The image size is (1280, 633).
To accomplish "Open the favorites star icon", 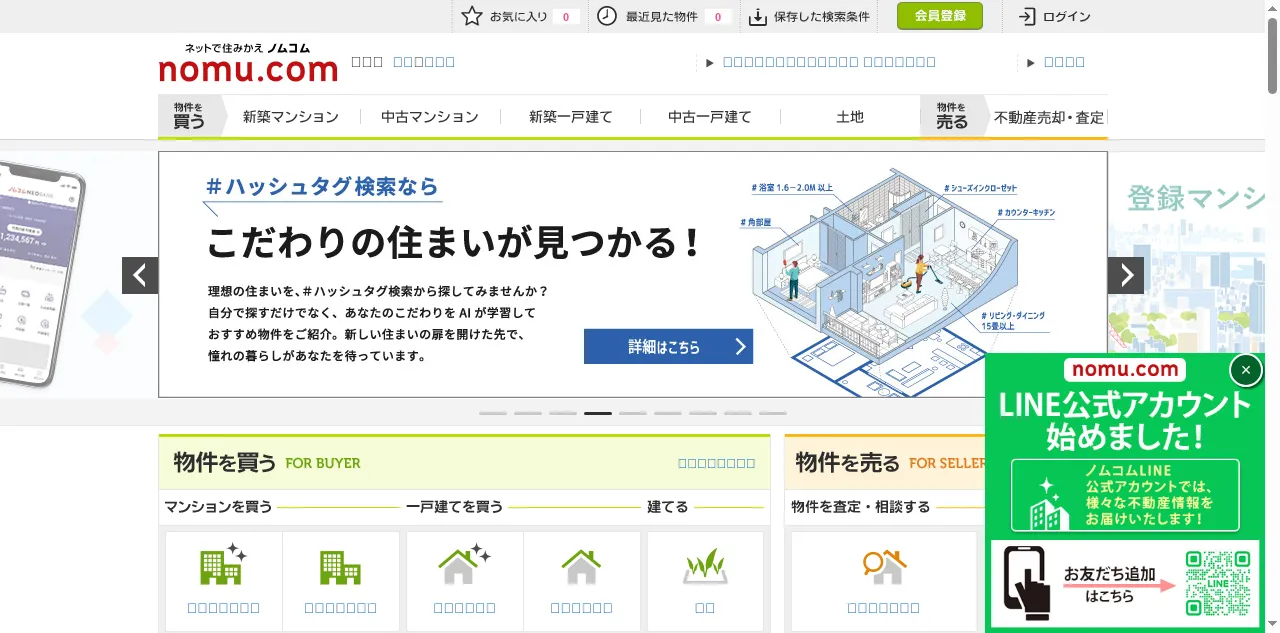I will pyautogui.click(x=472, y=16).
